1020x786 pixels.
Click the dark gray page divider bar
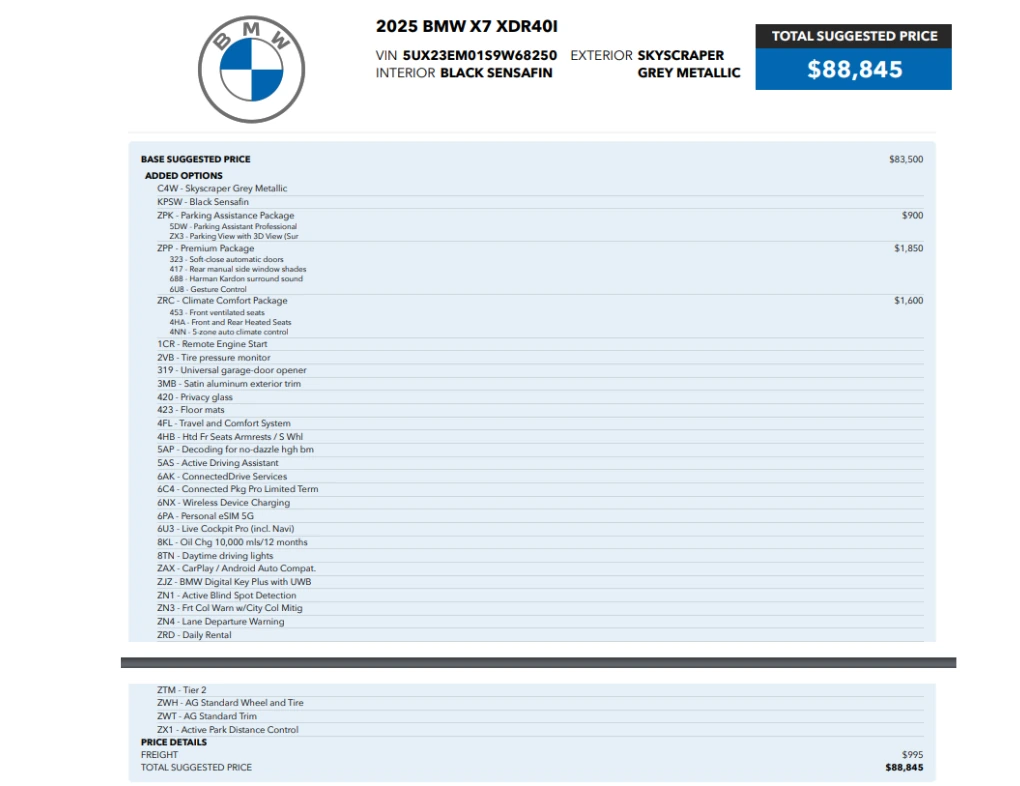[x=538, y=662]
